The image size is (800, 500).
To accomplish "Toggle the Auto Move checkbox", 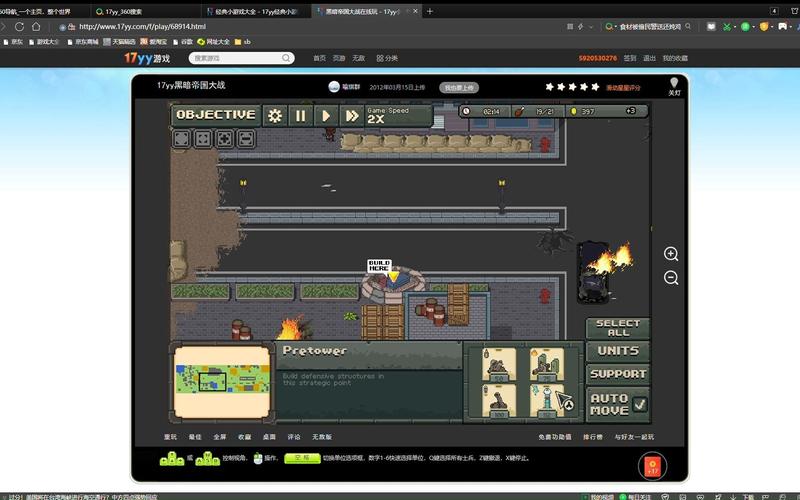I will (640, 405).
